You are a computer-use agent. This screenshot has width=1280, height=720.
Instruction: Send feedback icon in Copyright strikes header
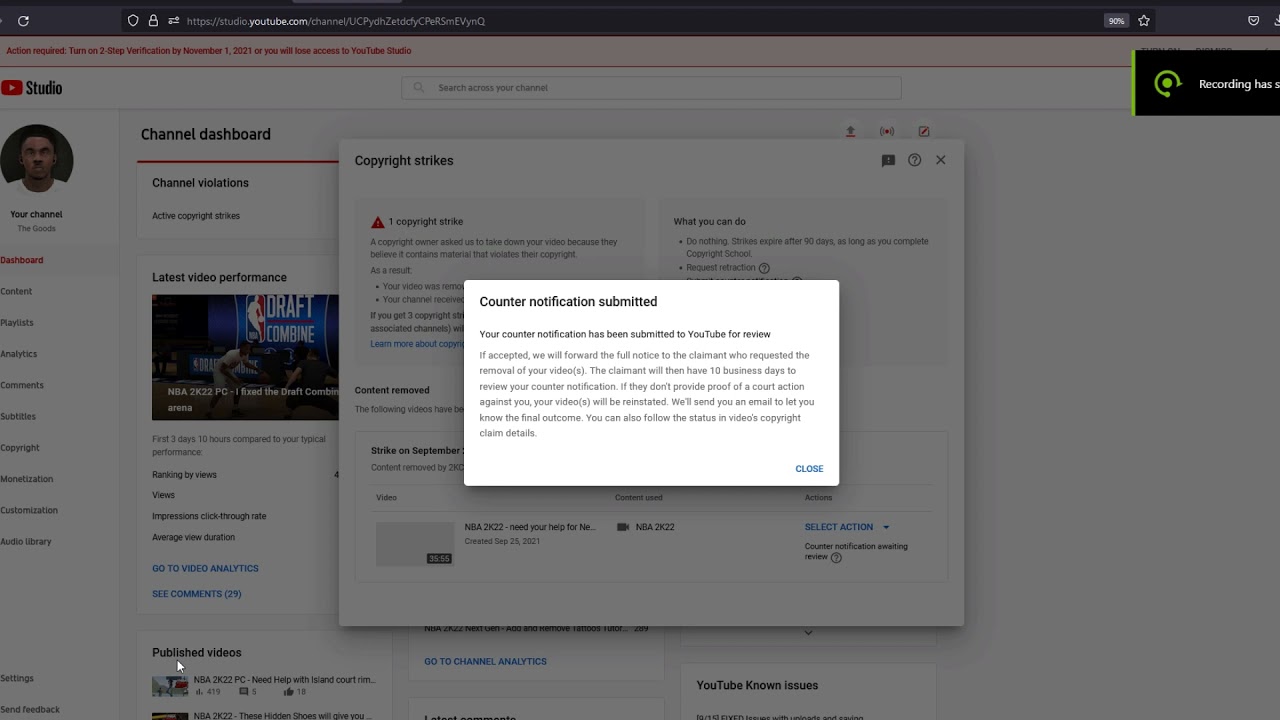pos(888,160)
